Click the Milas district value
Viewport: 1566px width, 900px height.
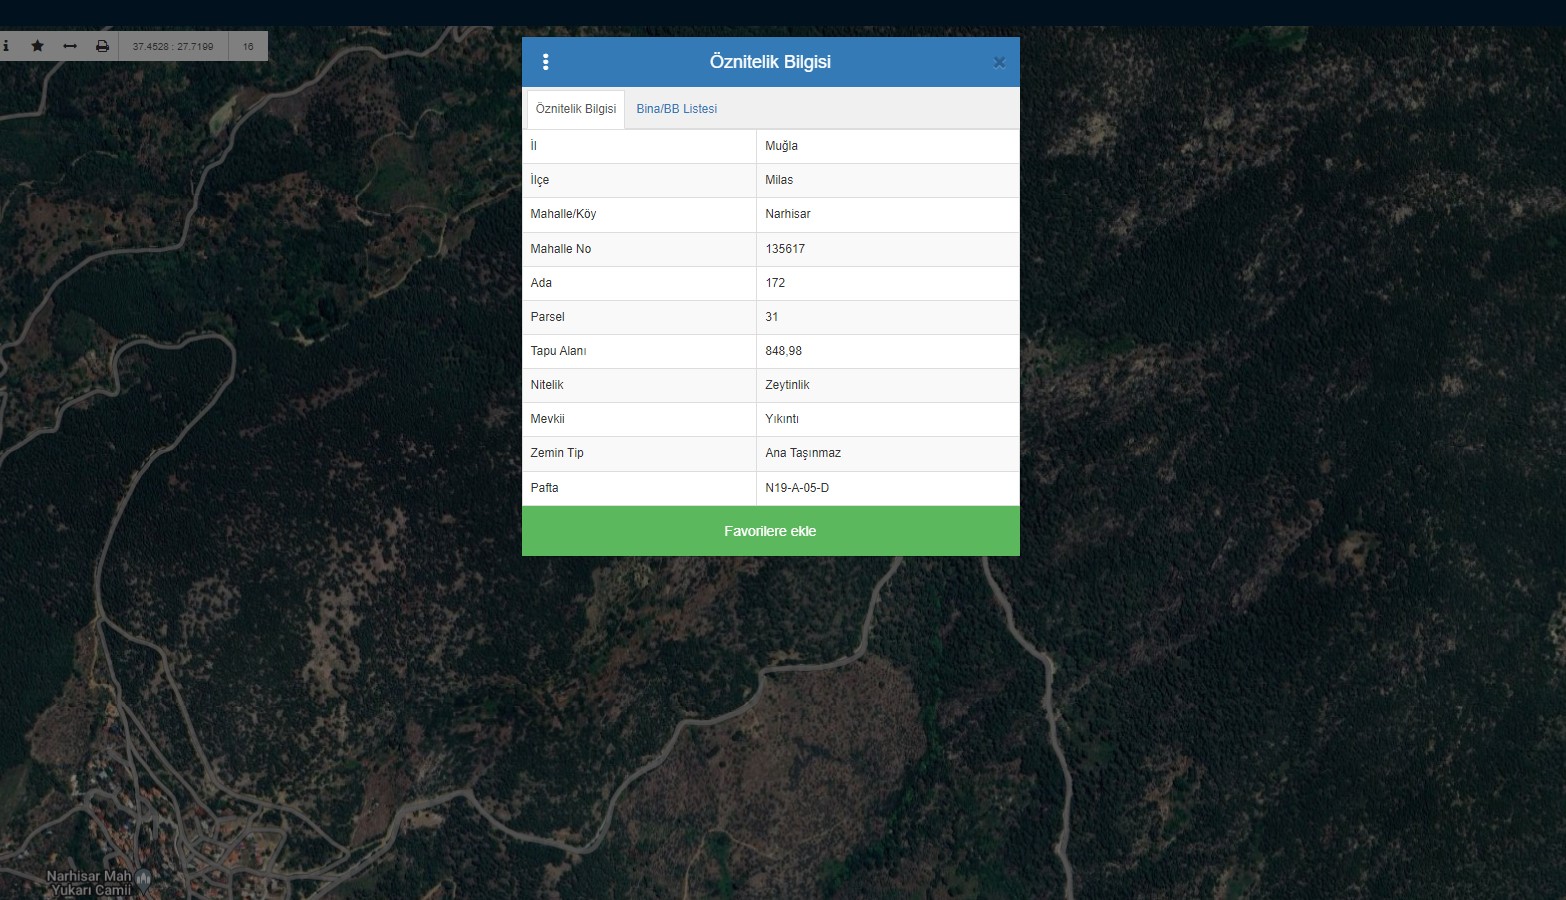(x=779, y=180)
